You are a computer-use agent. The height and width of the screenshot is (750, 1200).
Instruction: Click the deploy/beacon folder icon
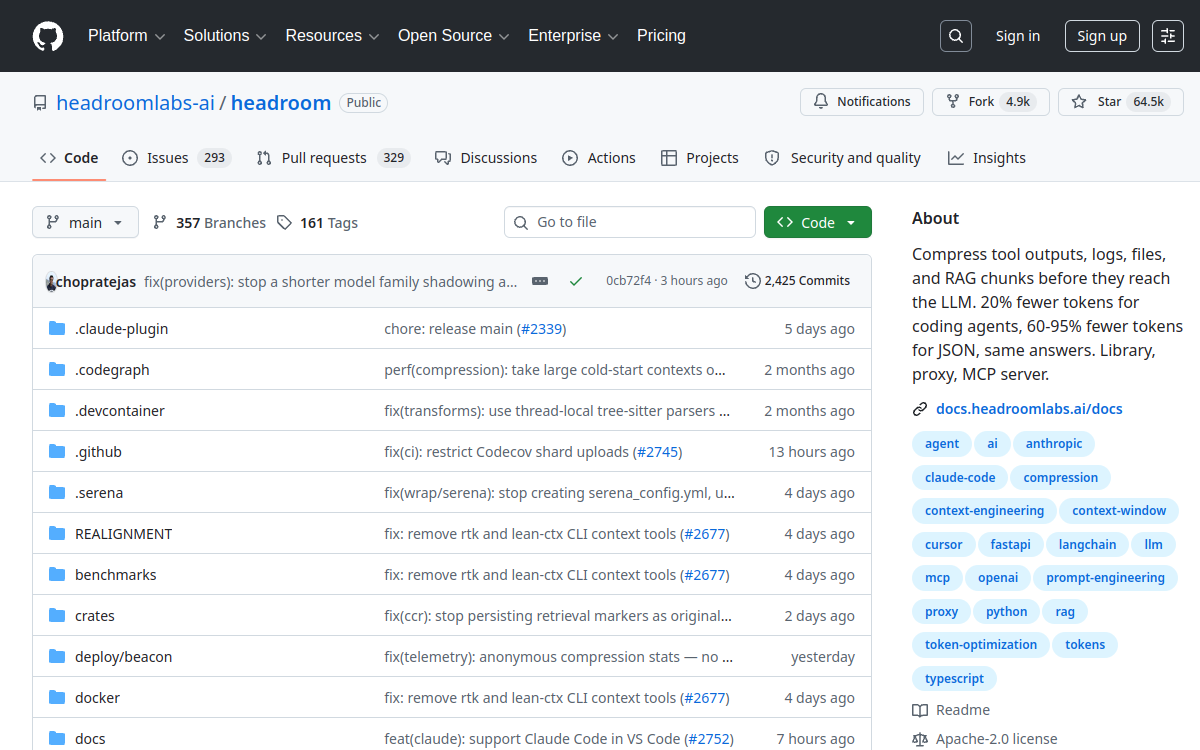pyautogui.click(x=57, y=657)
